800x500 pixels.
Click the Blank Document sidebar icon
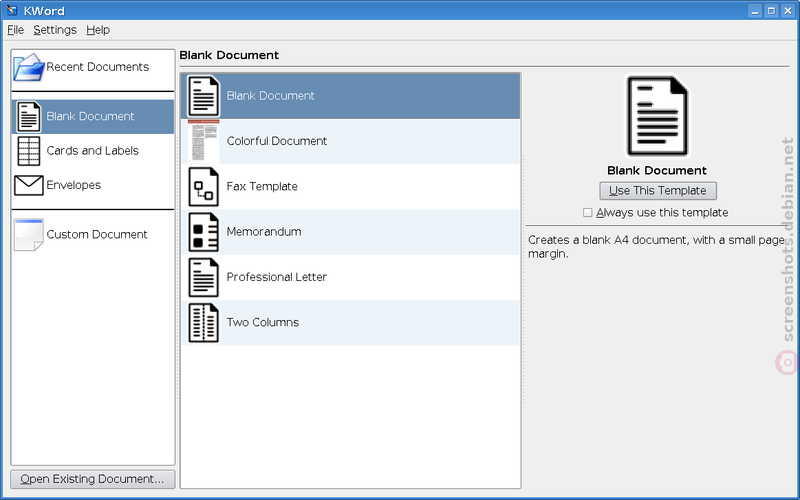point(29,117)
